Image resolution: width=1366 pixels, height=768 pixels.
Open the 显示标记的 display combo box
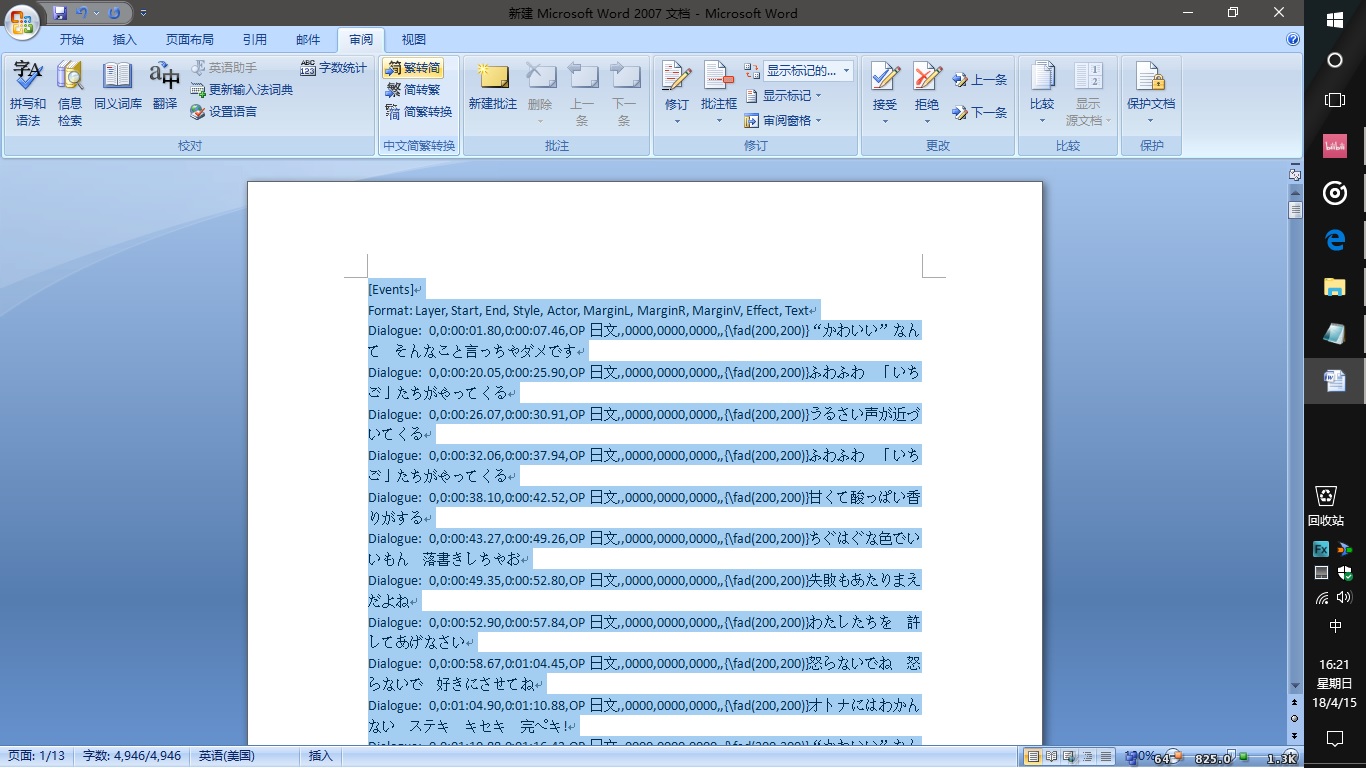click(x=809, y=71)
